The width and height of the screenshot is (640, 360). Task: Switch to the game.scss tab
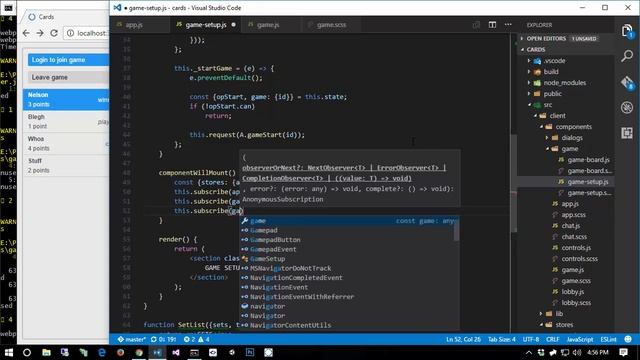coord(331,25)
